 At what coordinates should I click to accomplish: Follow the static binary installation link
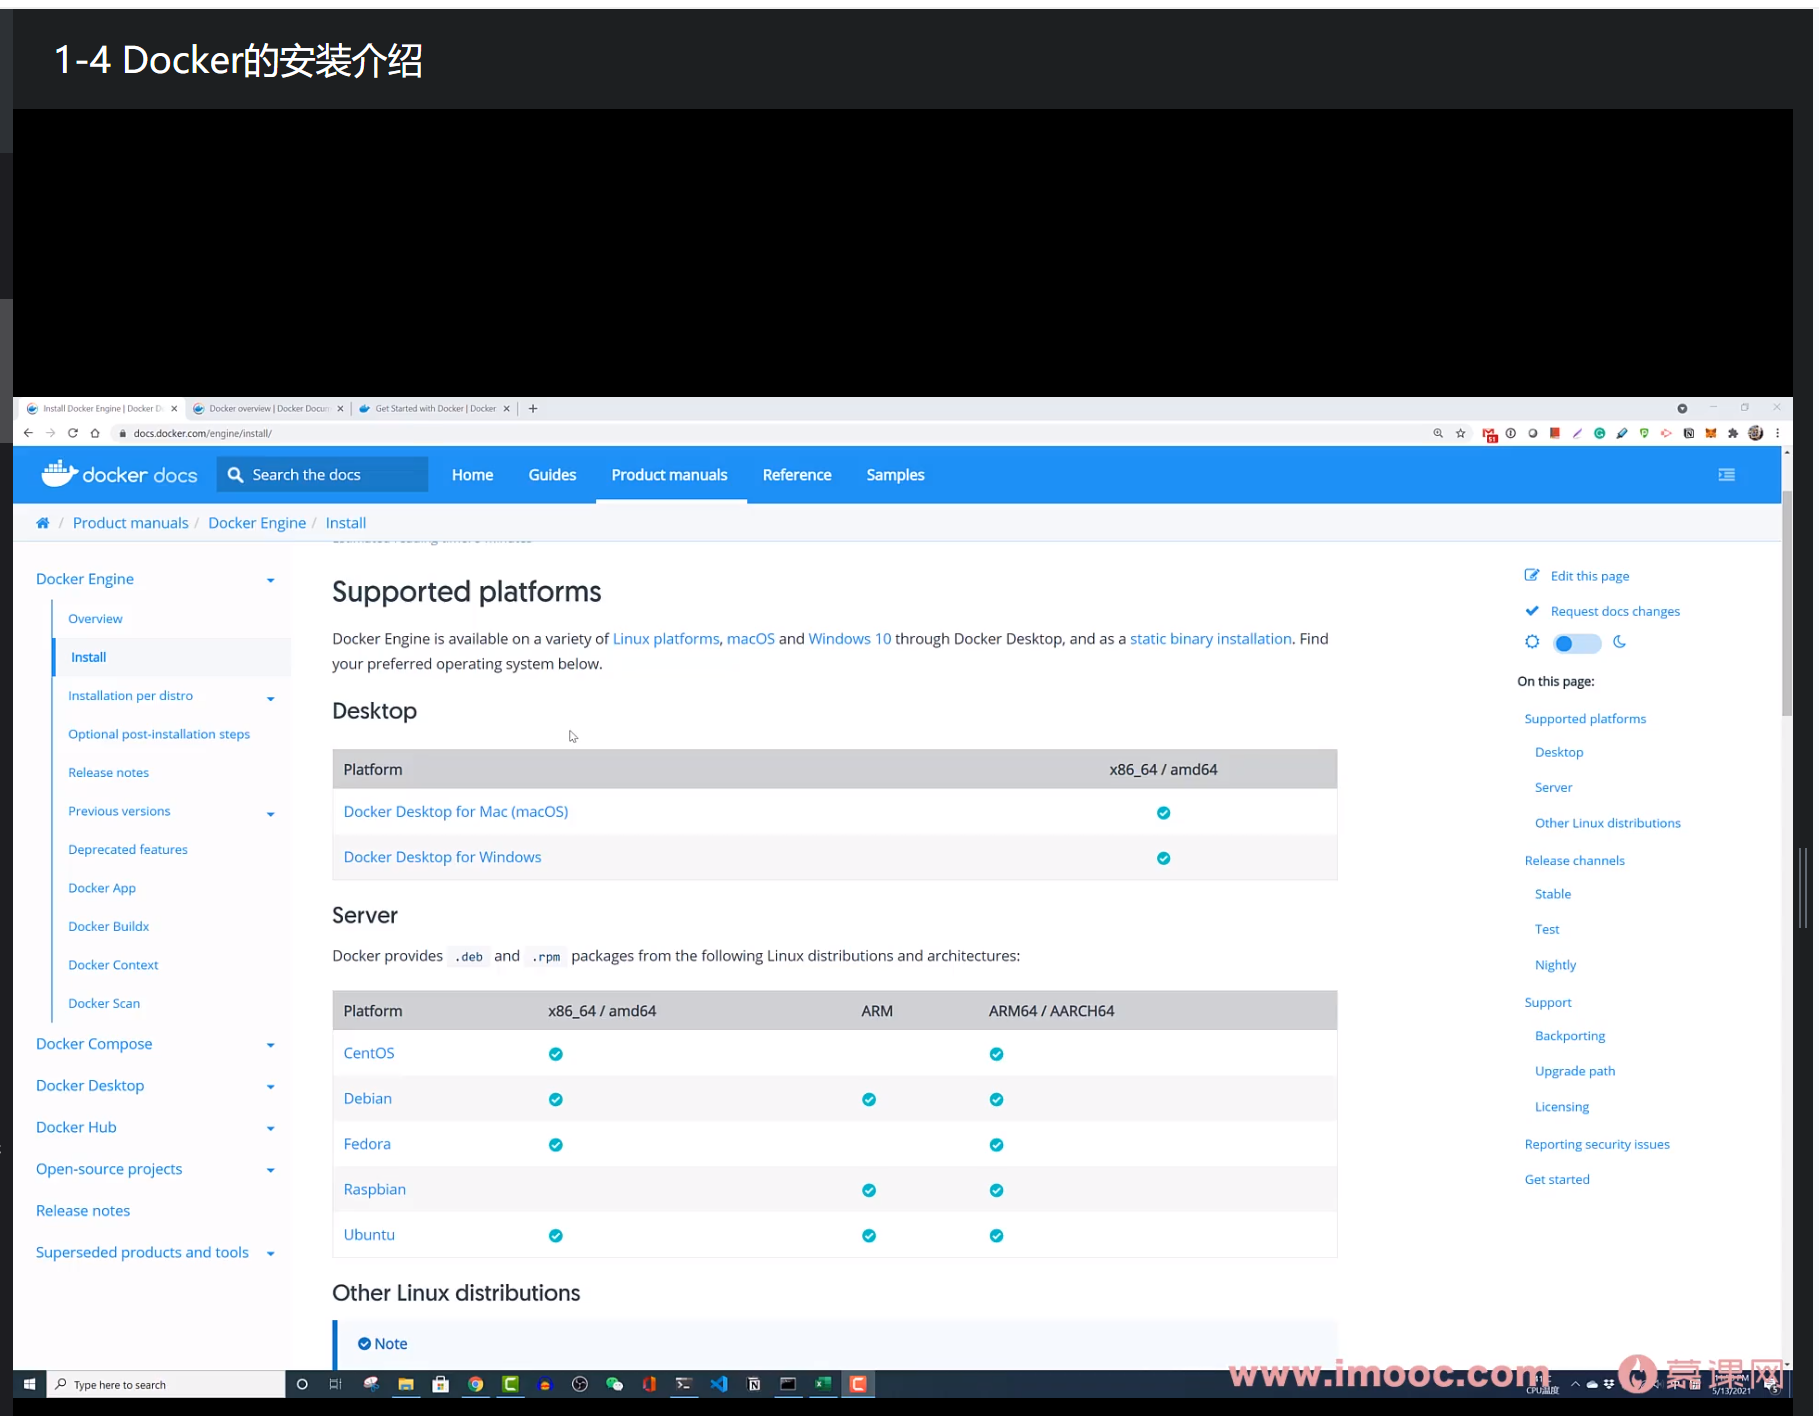[x=1210, y=638]
